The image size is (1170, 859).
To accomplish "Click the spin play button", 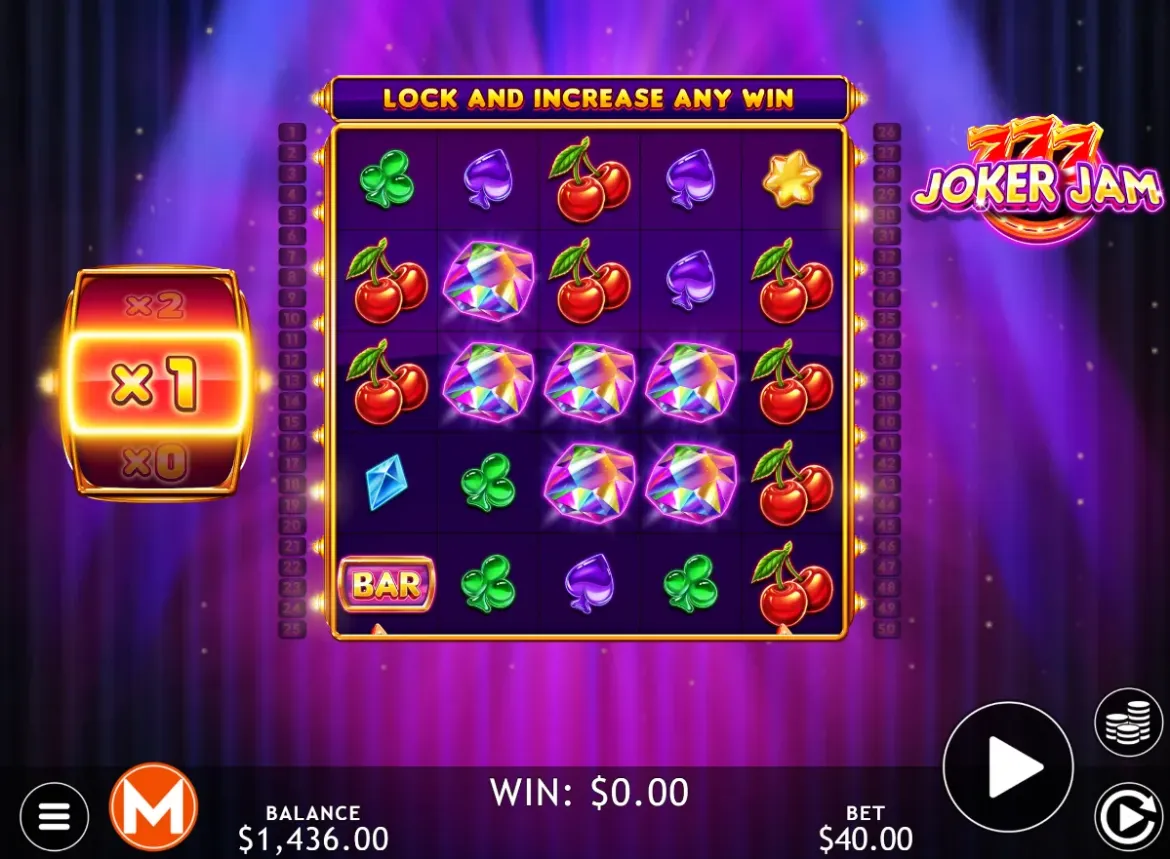I will (1008, 766).
